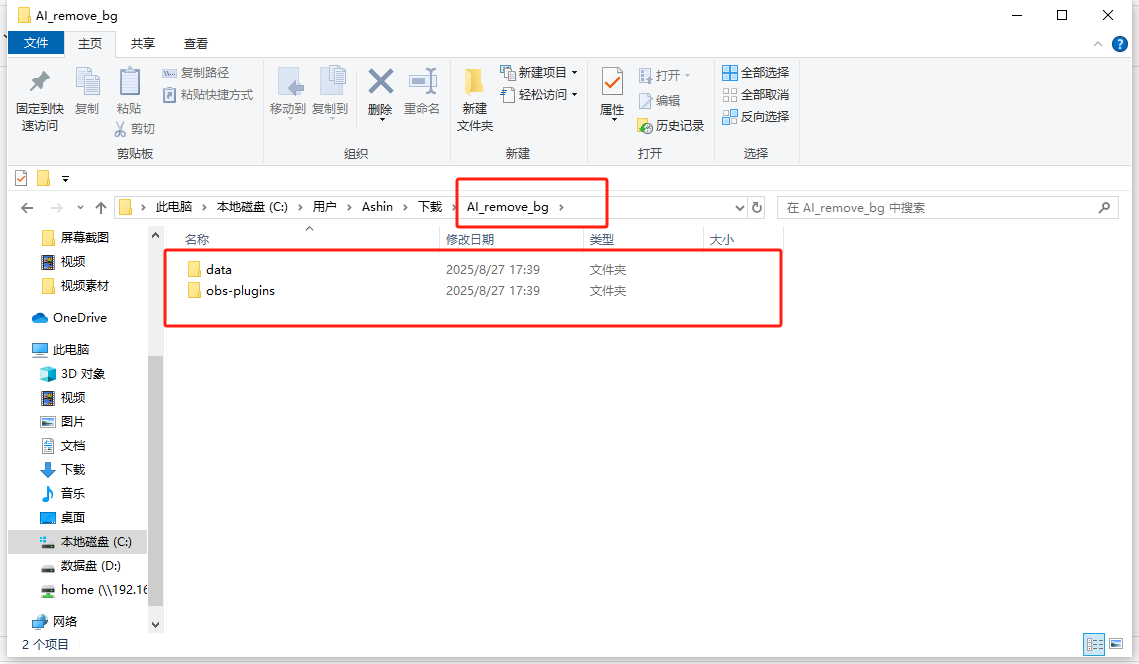Click the 重命名 rename icon
The height and width of the screenshot is (664, 1139).
pyautogui.click(x=422, y=82)
